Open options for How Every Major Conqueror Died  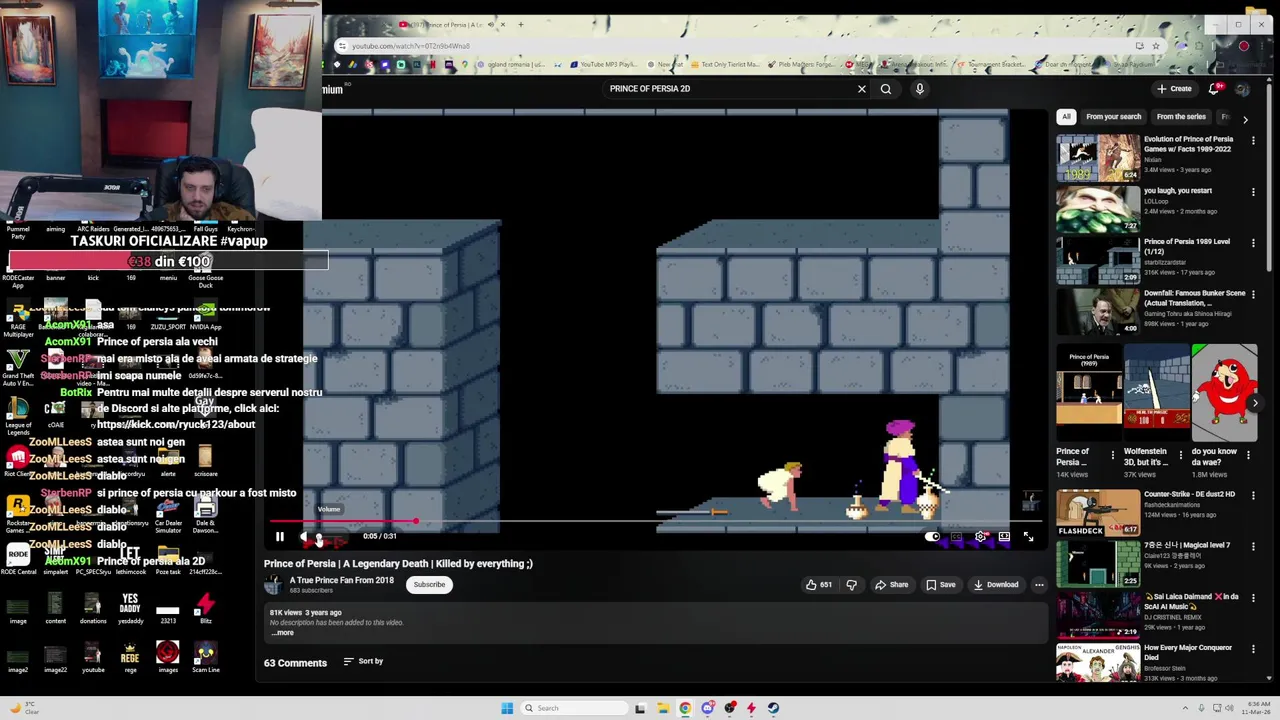coord(1253,649)
